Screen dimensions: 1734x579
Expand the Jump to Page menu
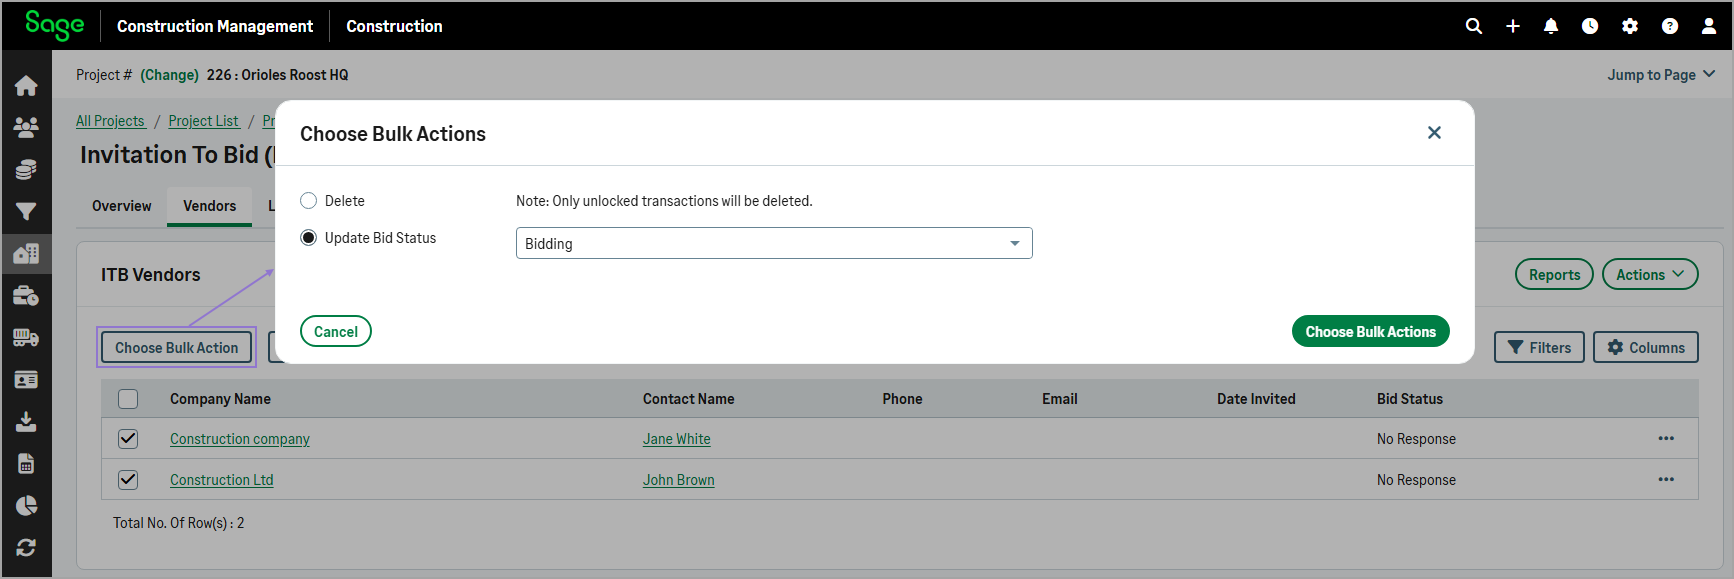1660,75
